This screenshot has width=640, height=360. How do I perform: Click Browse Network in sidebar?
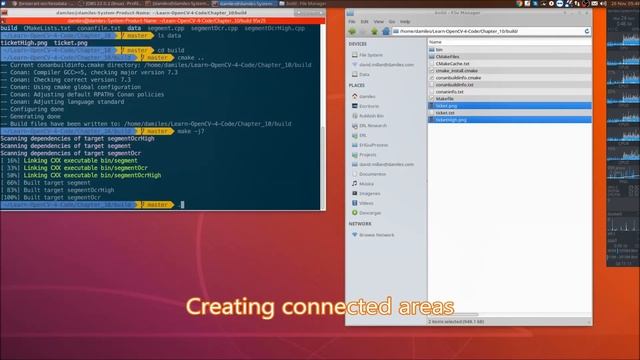tap(376, 235)
